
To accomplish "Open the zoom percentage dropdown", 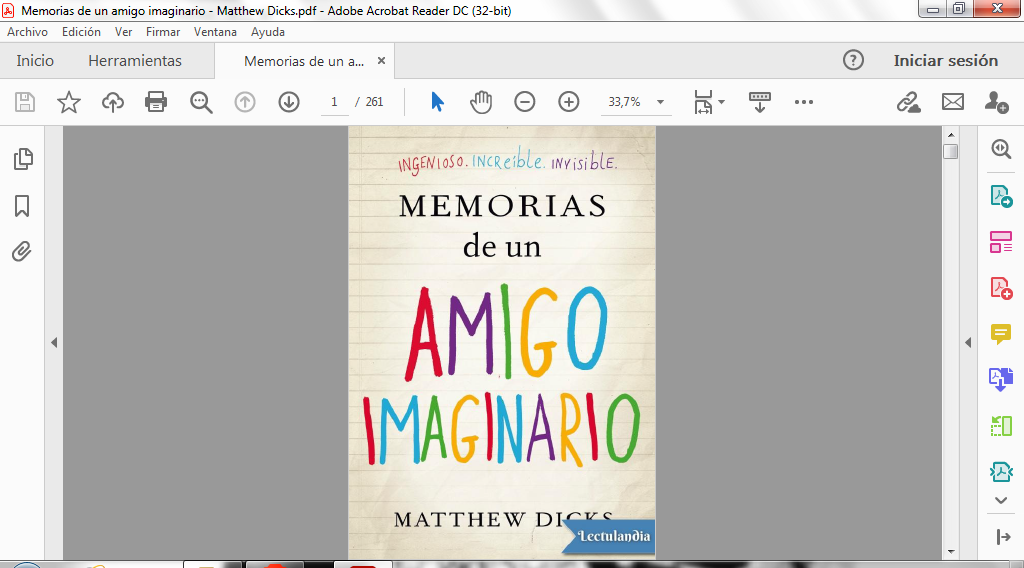I will pyautogui.click(x=660, y=102).
